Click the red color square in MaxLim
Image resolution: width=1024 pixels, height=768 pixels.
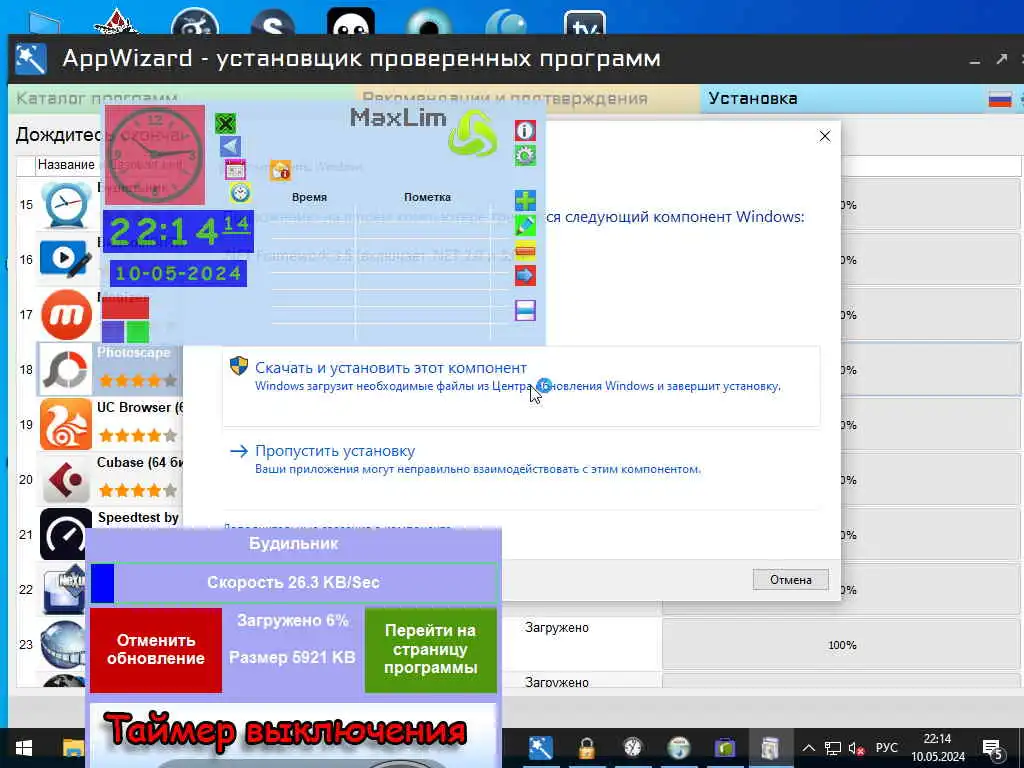(125, 308)
